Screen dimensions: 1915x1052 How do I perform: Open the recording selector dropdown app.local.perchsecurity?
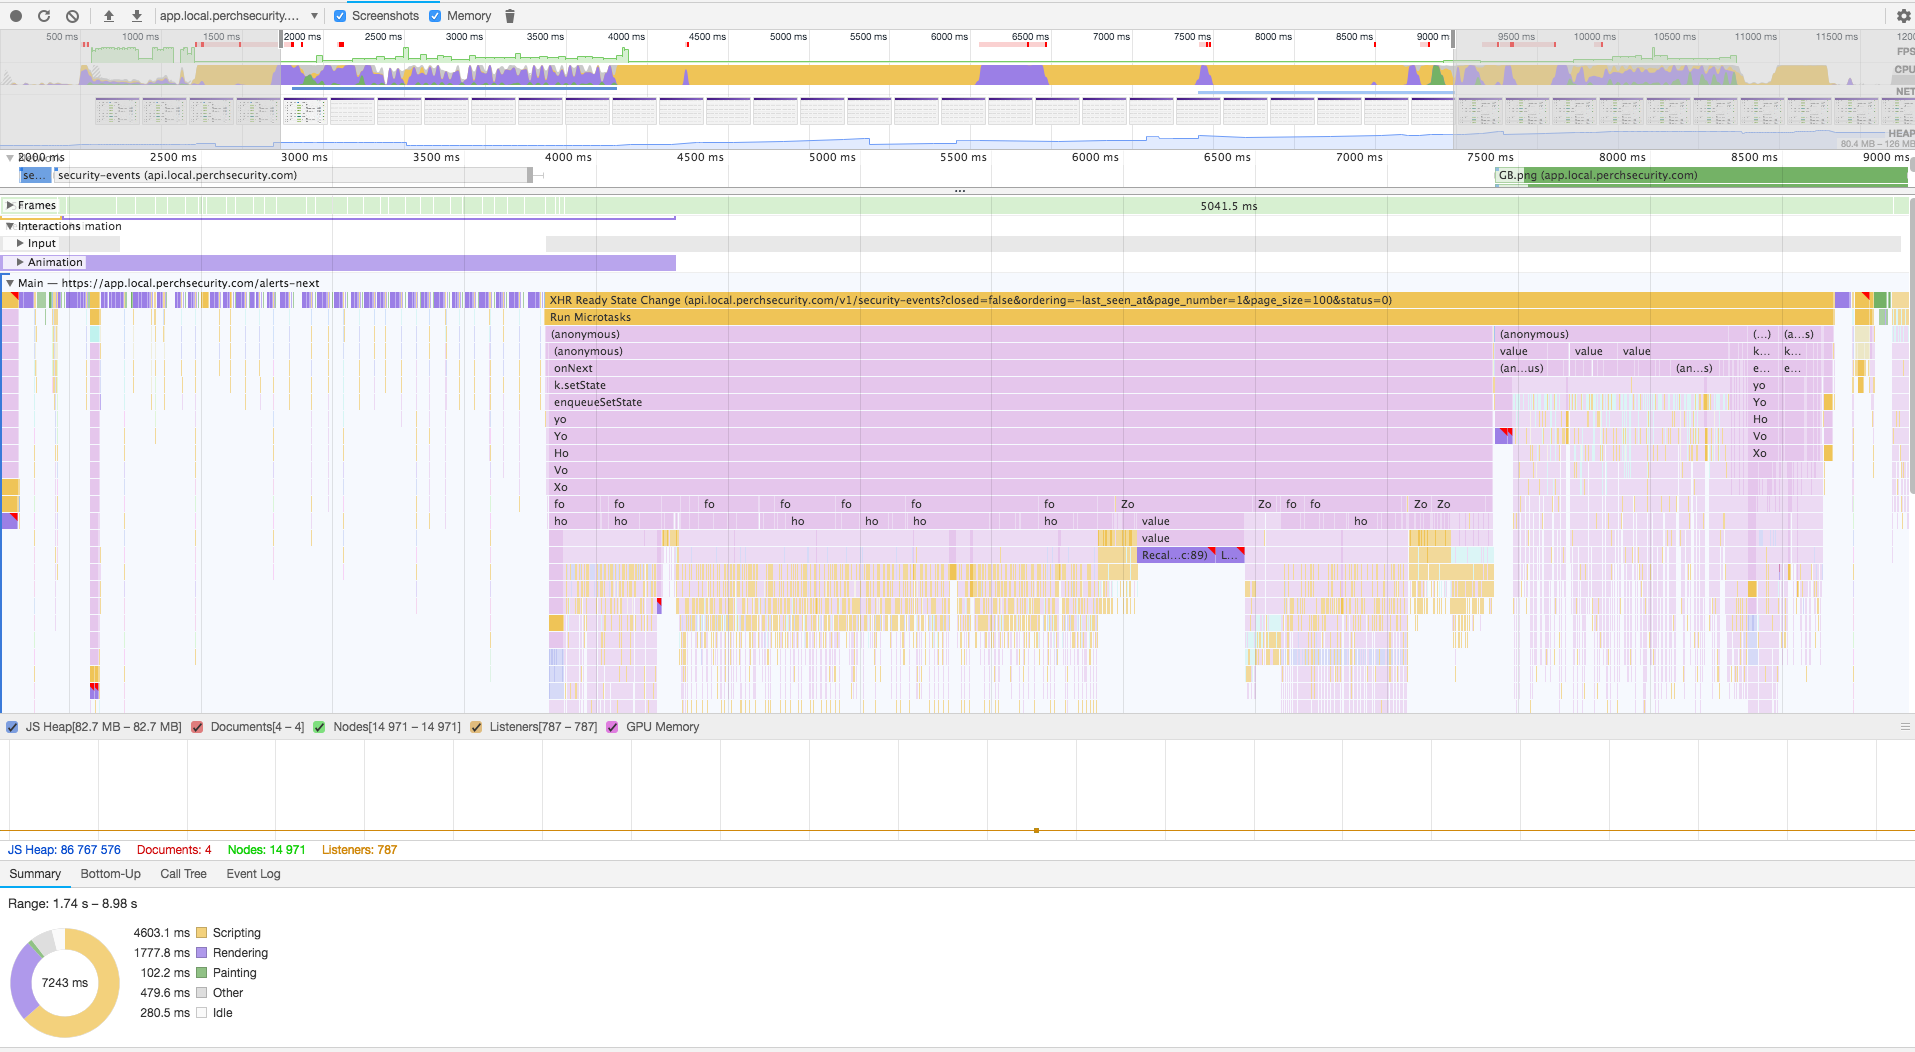[238, 16]
